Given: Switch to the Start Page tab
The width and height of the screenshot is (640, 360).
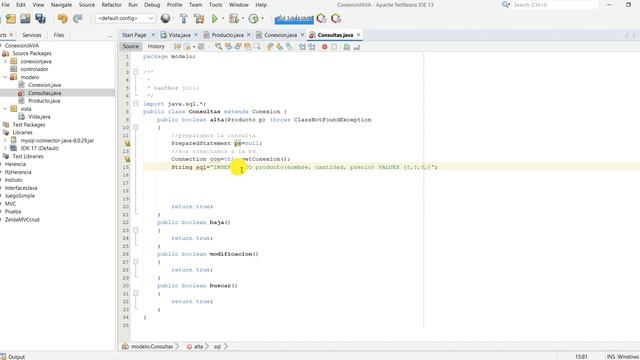Looking at the screenshot, I should click(x=134, y=35).
